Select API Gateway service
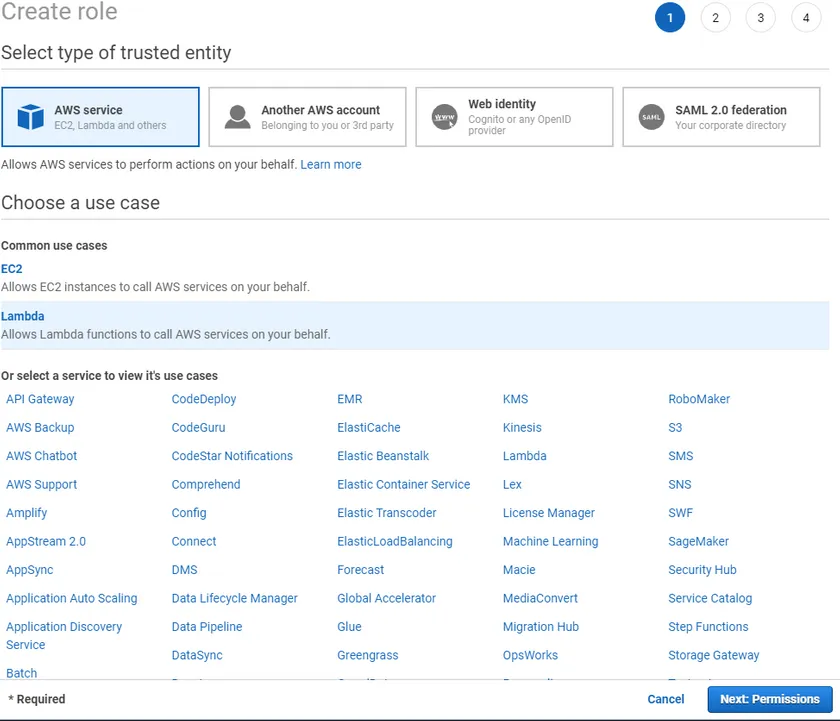Image resolution: width=840 pixels, height=721 pixels. click(x=40, y=399)
